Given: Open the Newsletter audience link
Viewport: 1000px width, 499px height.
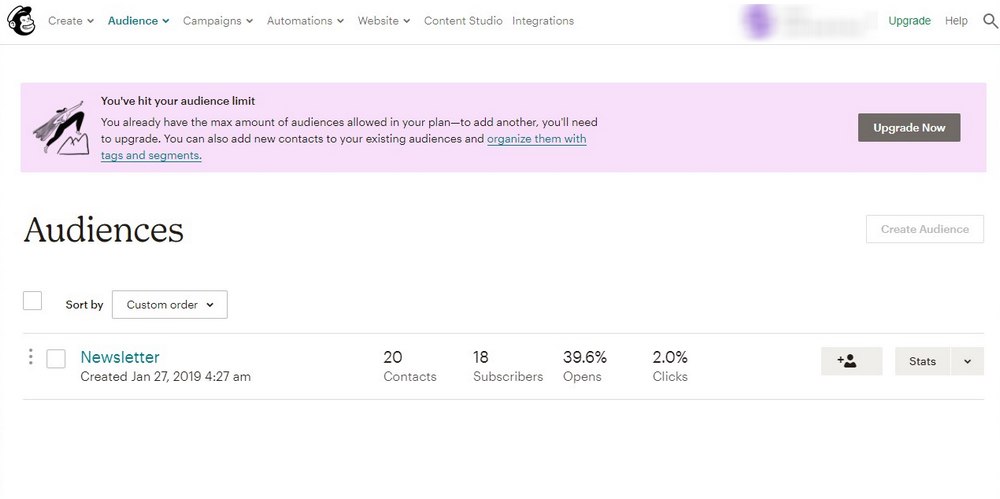Looking at the screenshot, I should tap(120, 357).
